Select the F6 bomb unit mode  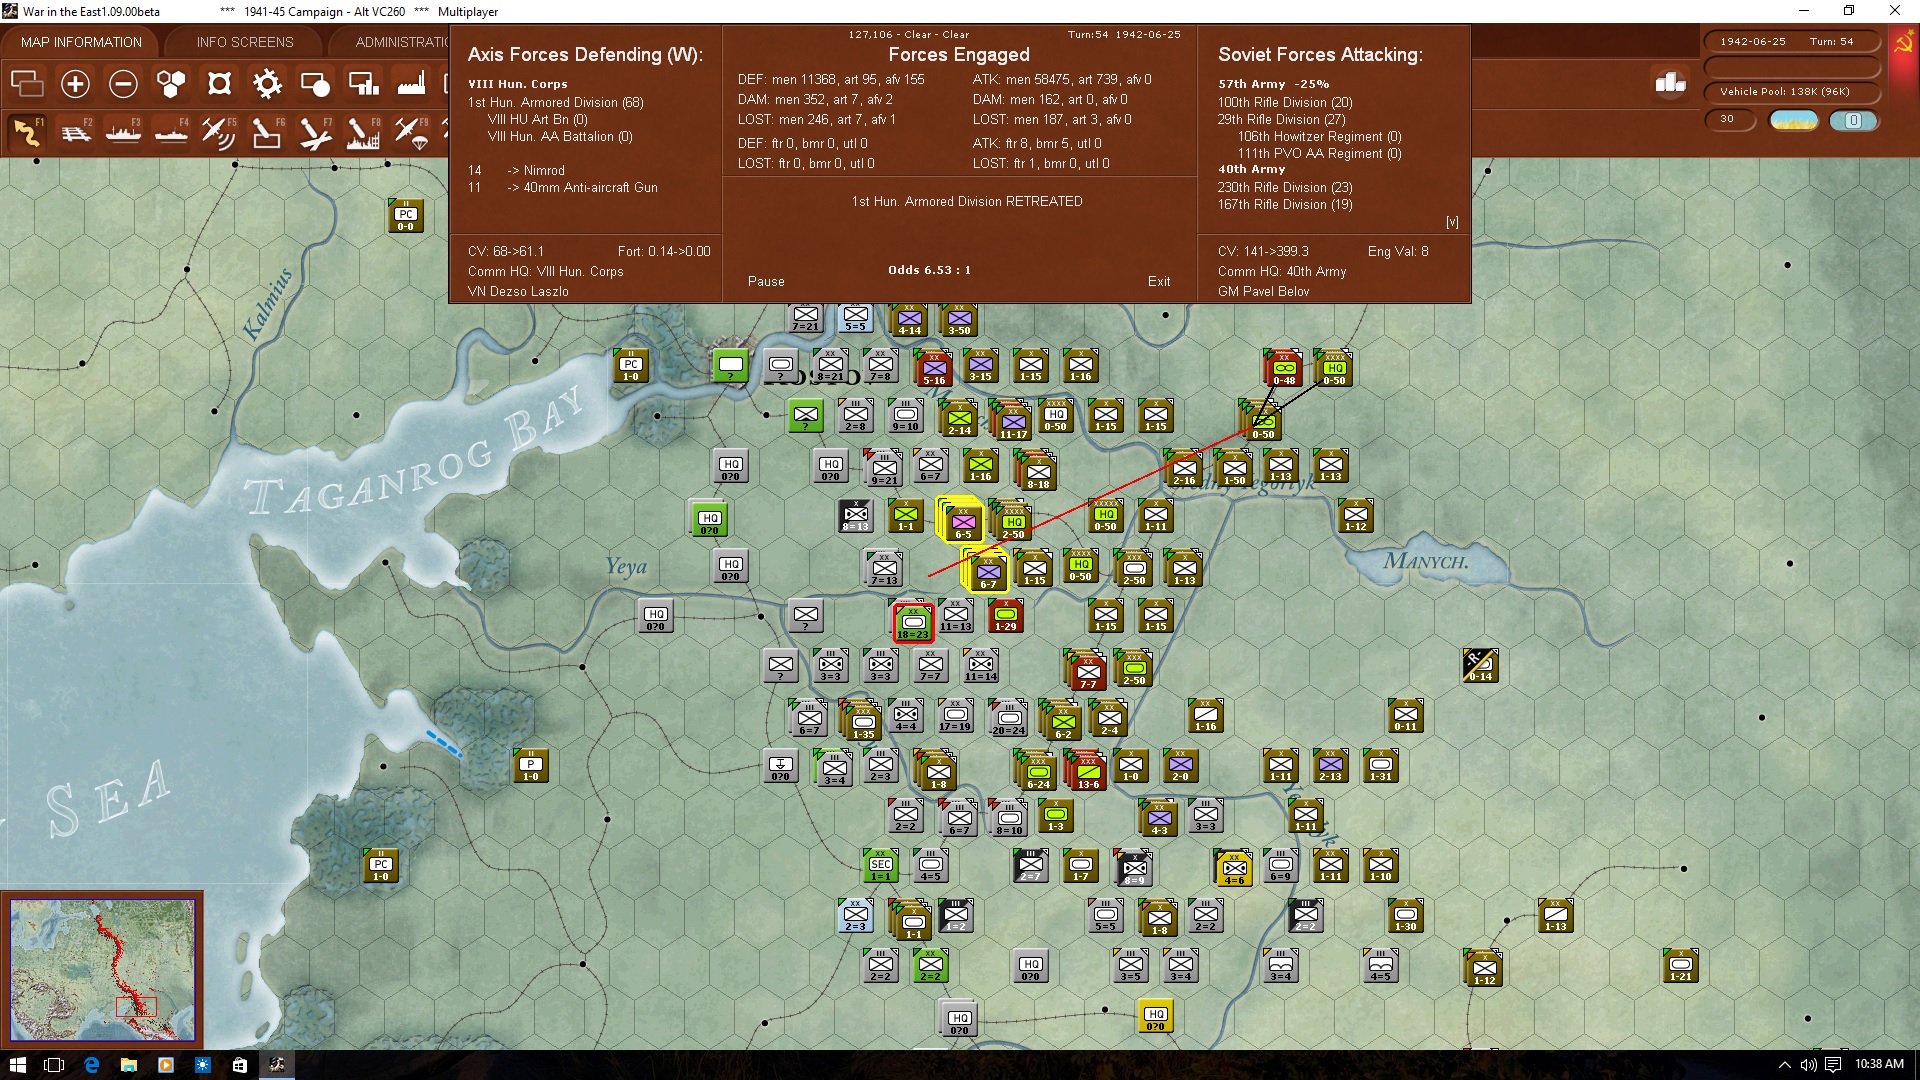click(267, 132)
